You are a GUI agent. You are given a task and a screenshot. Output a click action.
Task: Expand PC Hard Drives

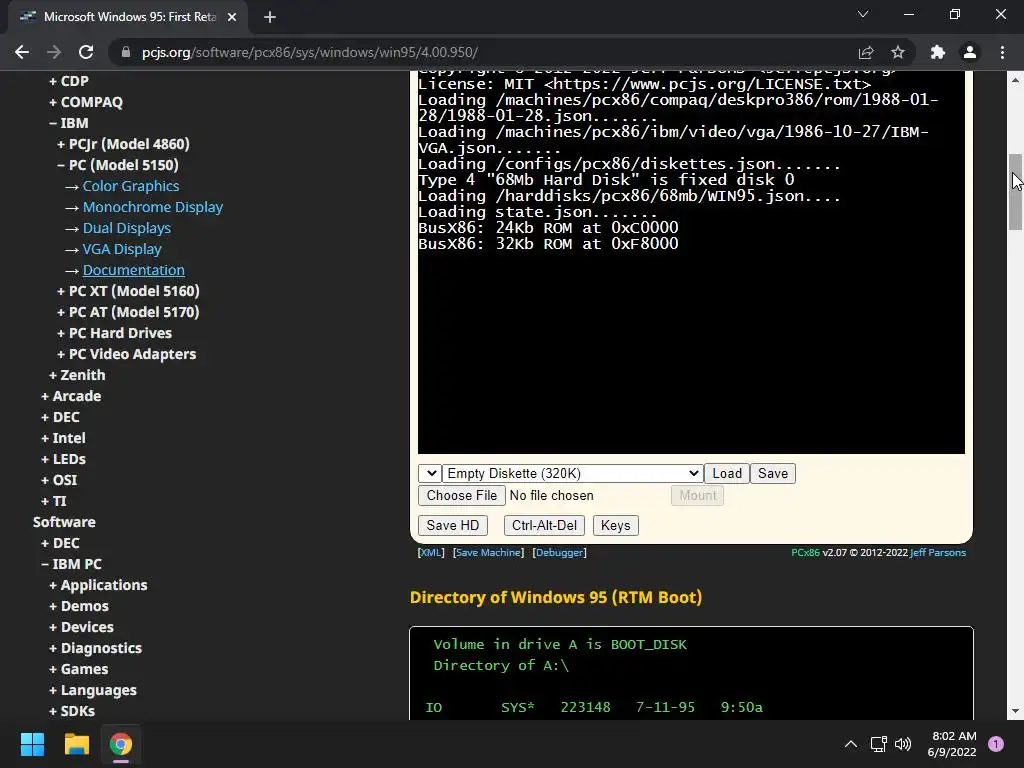(114, 333)
